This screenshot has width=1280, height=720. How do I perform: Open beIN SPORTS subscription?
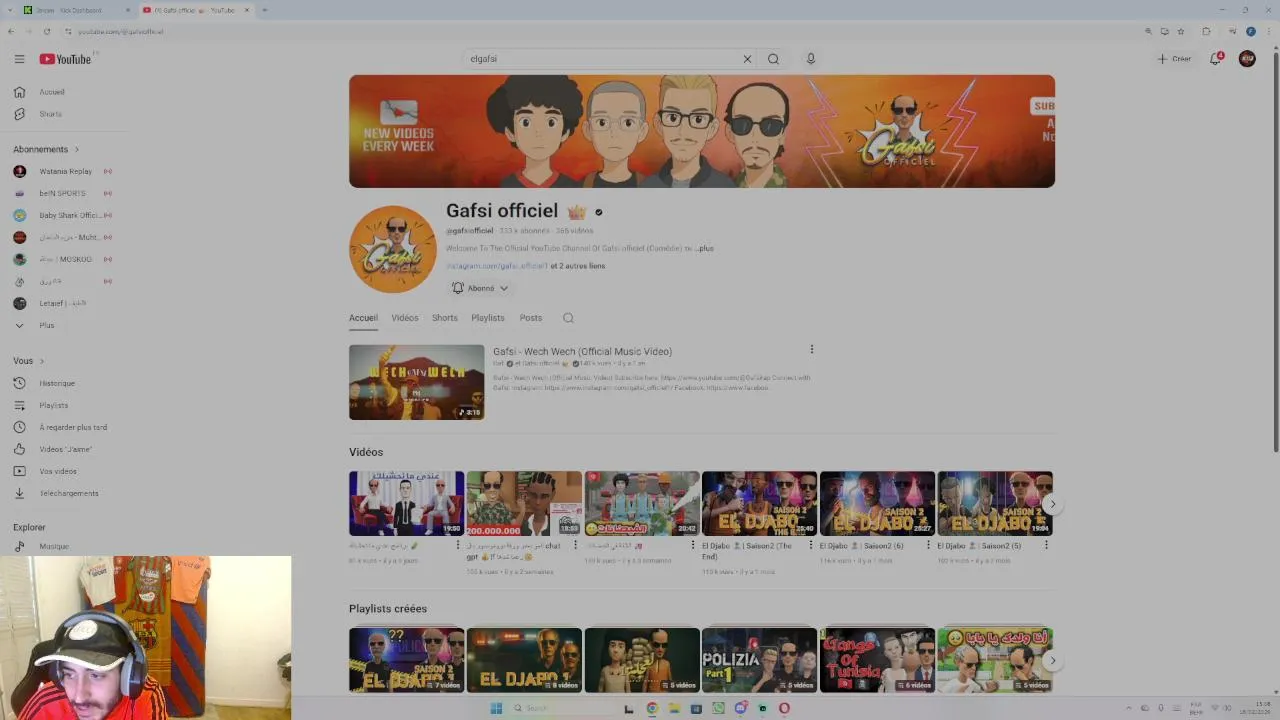pyautogui.click(x=60, y=193)
